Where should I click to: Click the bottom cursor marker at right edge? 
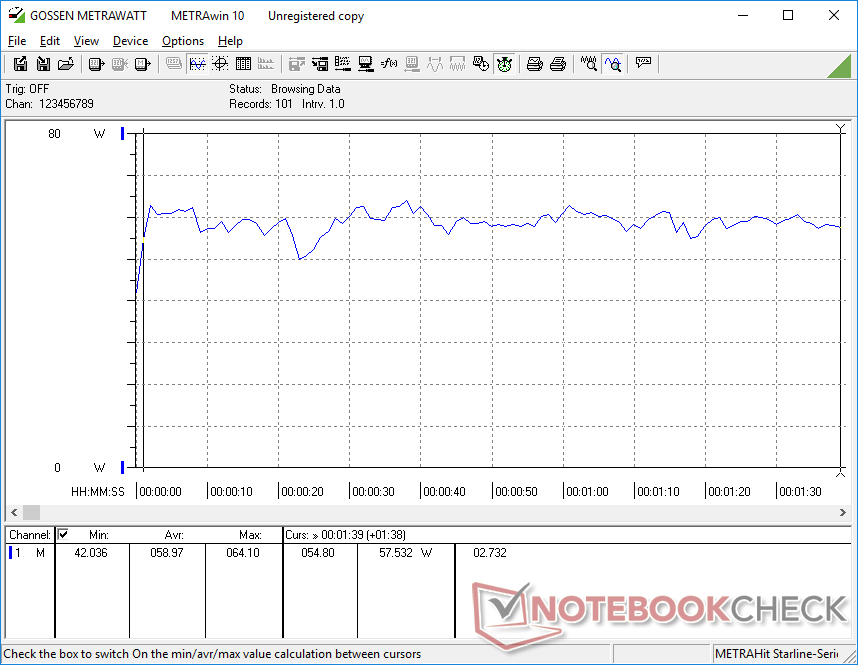[x=840, y=472]
